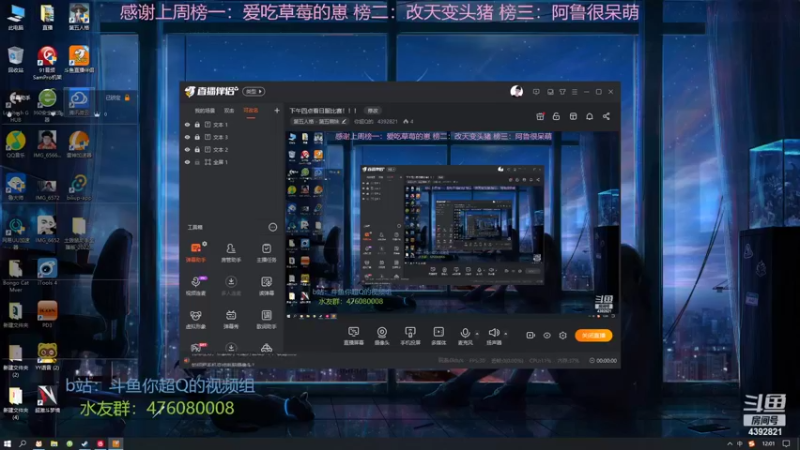Switch to the middle scene tab
The height and width of the screenshot is (450, 800).
tap(229, 111)
